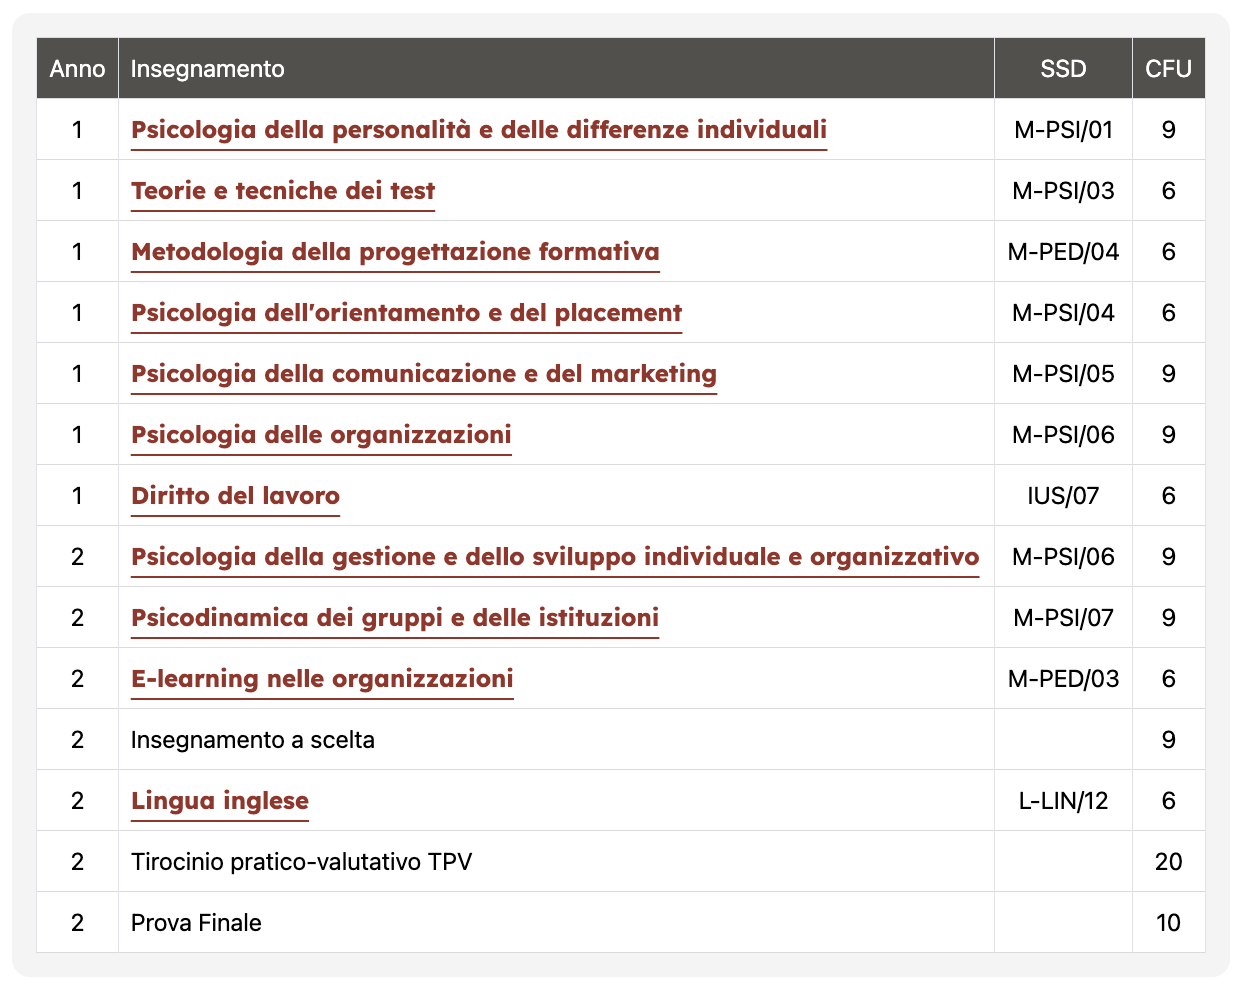Follow Metodologia della progettazione formativa link

coord(395,252)
